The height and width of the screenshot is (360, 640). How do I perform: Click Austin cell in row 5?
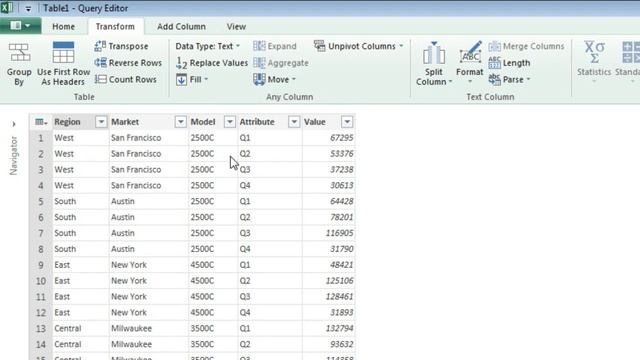(x=149, y=201)
